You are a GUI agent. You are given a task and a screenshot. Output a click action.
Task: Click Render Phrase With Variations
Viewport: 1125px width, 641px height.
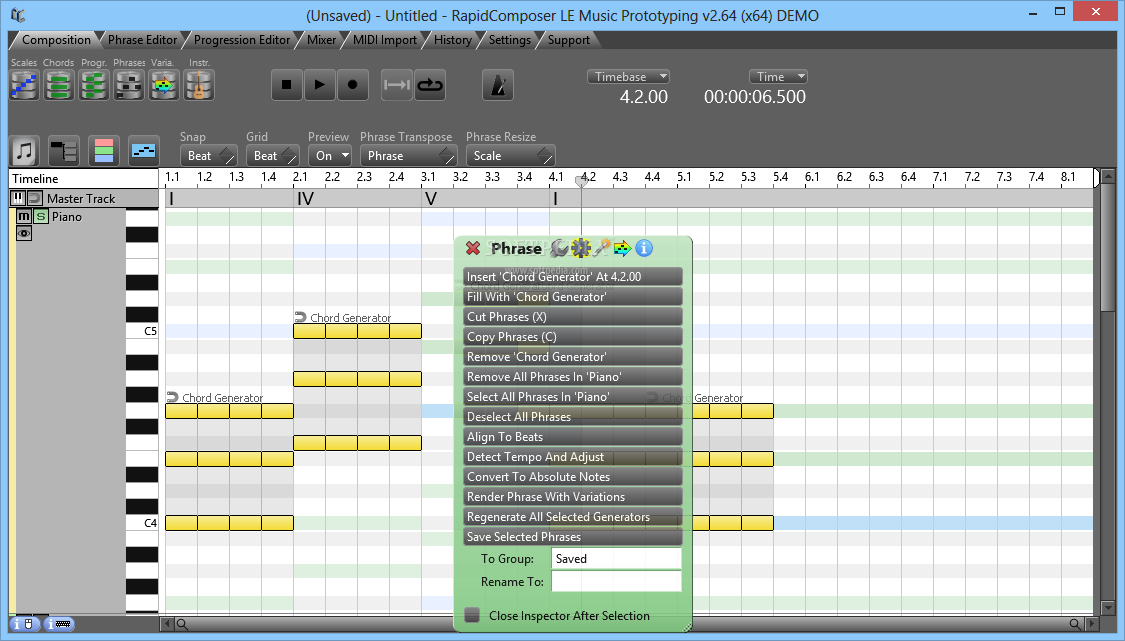573,497
